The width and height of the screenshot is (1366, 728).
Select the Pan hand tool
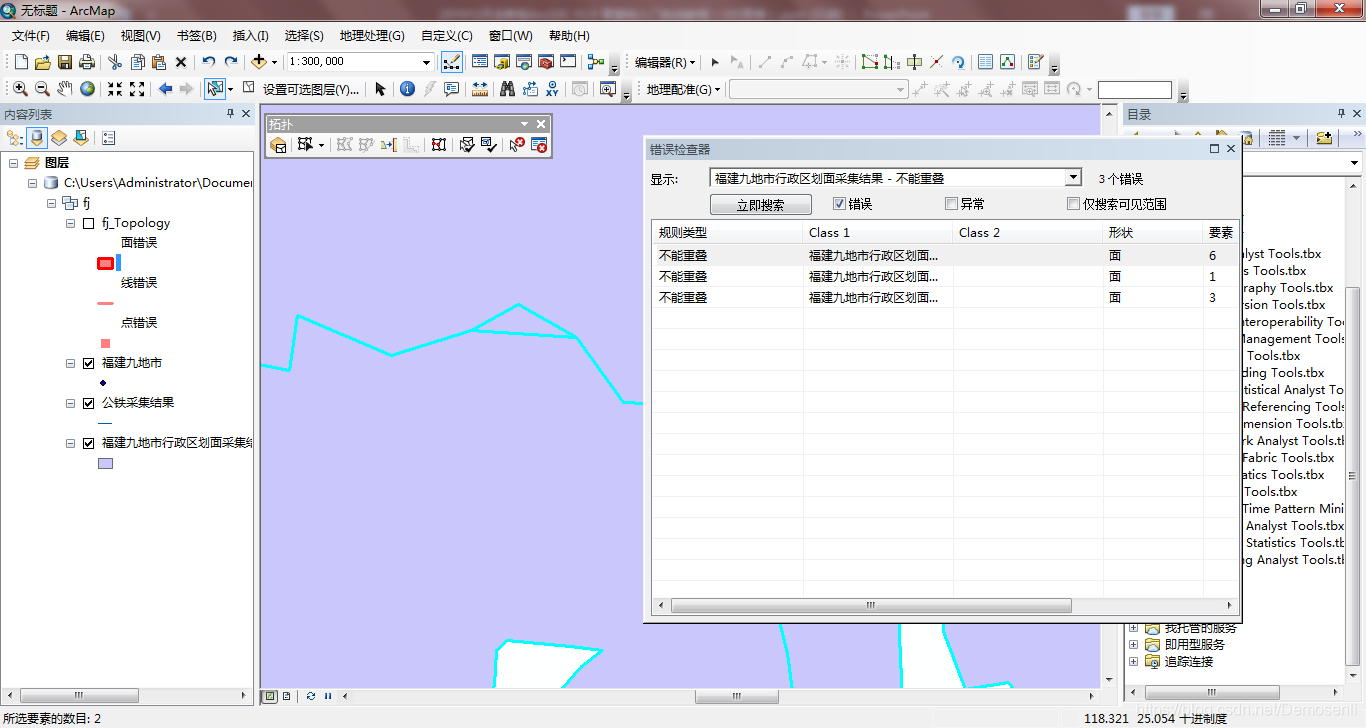click(x=65, y=89)
